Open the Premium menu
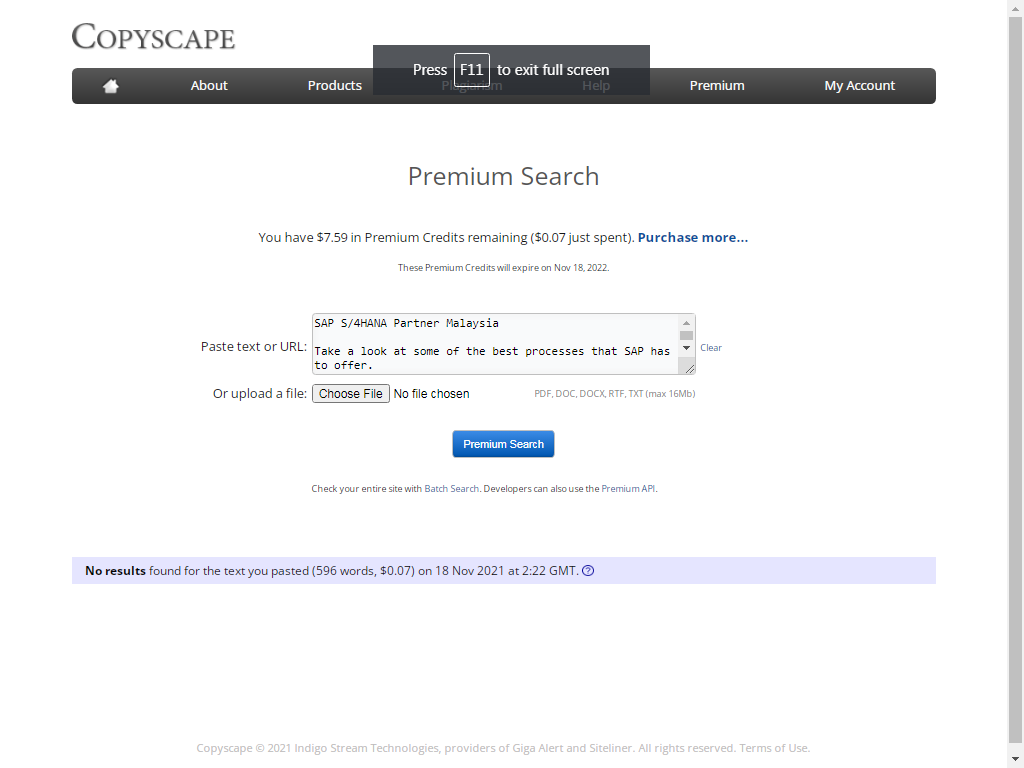The height and width of the screenshot is (768, 1024). (x=717, y=86)
